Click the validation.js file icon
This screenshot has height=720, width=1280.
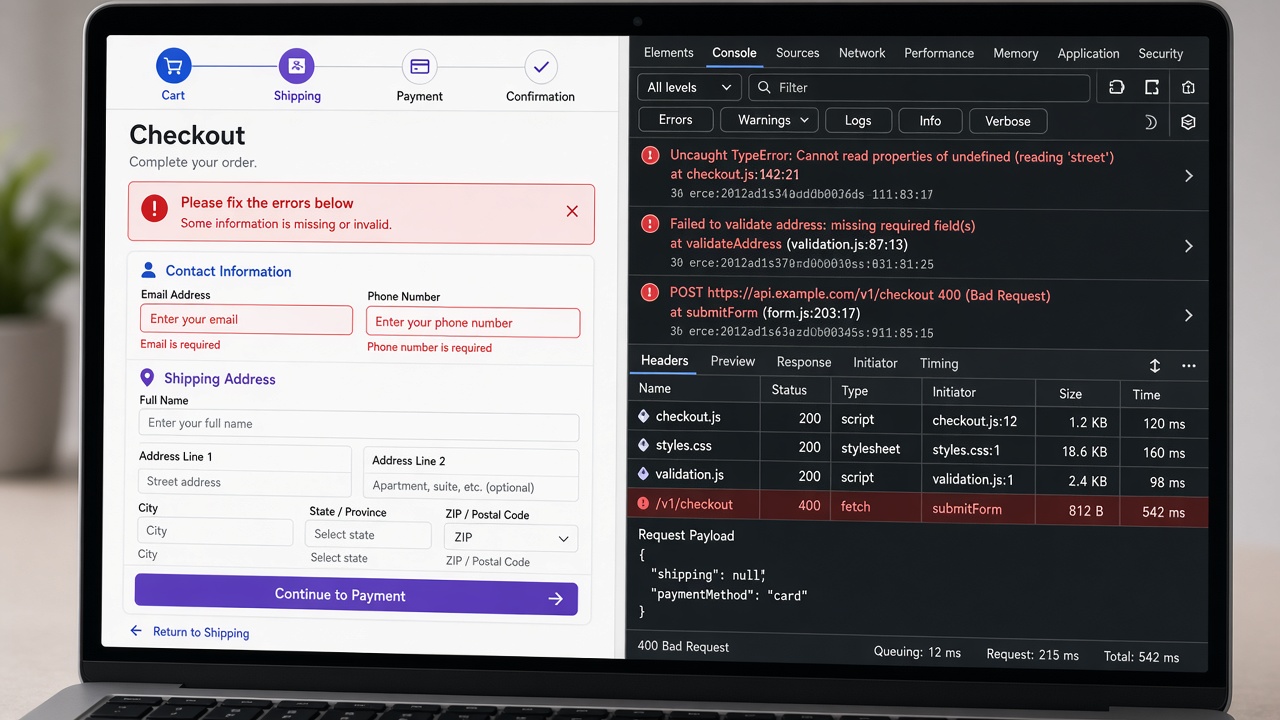644,474
